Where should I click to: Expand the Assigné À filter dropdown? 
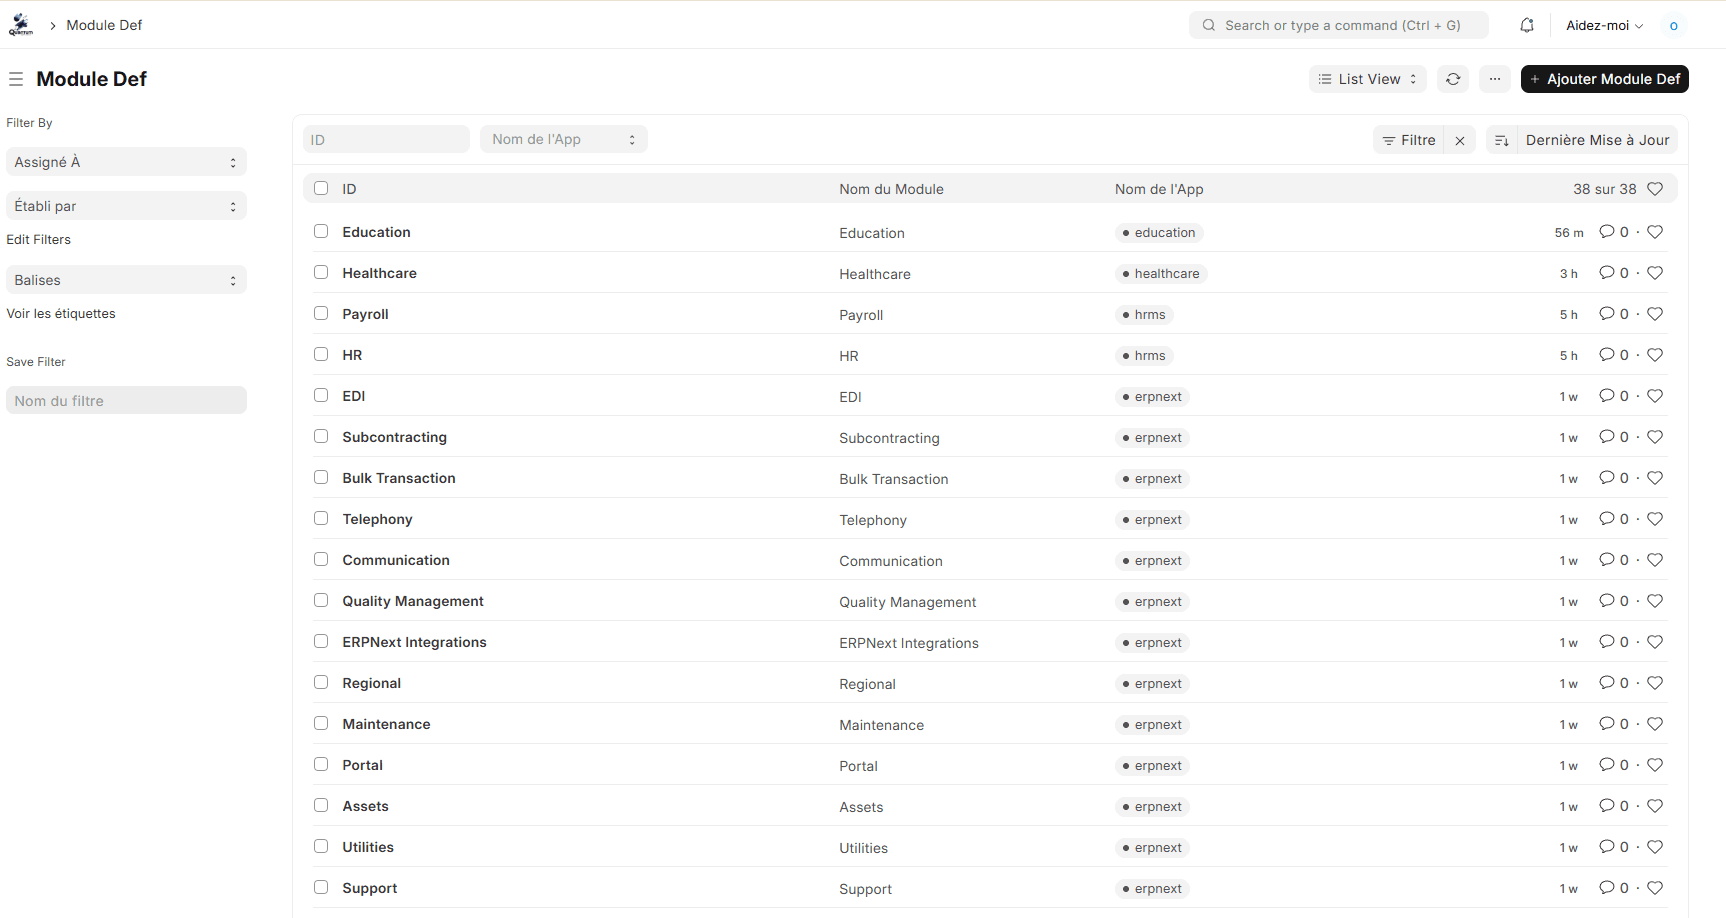point(126,162)
